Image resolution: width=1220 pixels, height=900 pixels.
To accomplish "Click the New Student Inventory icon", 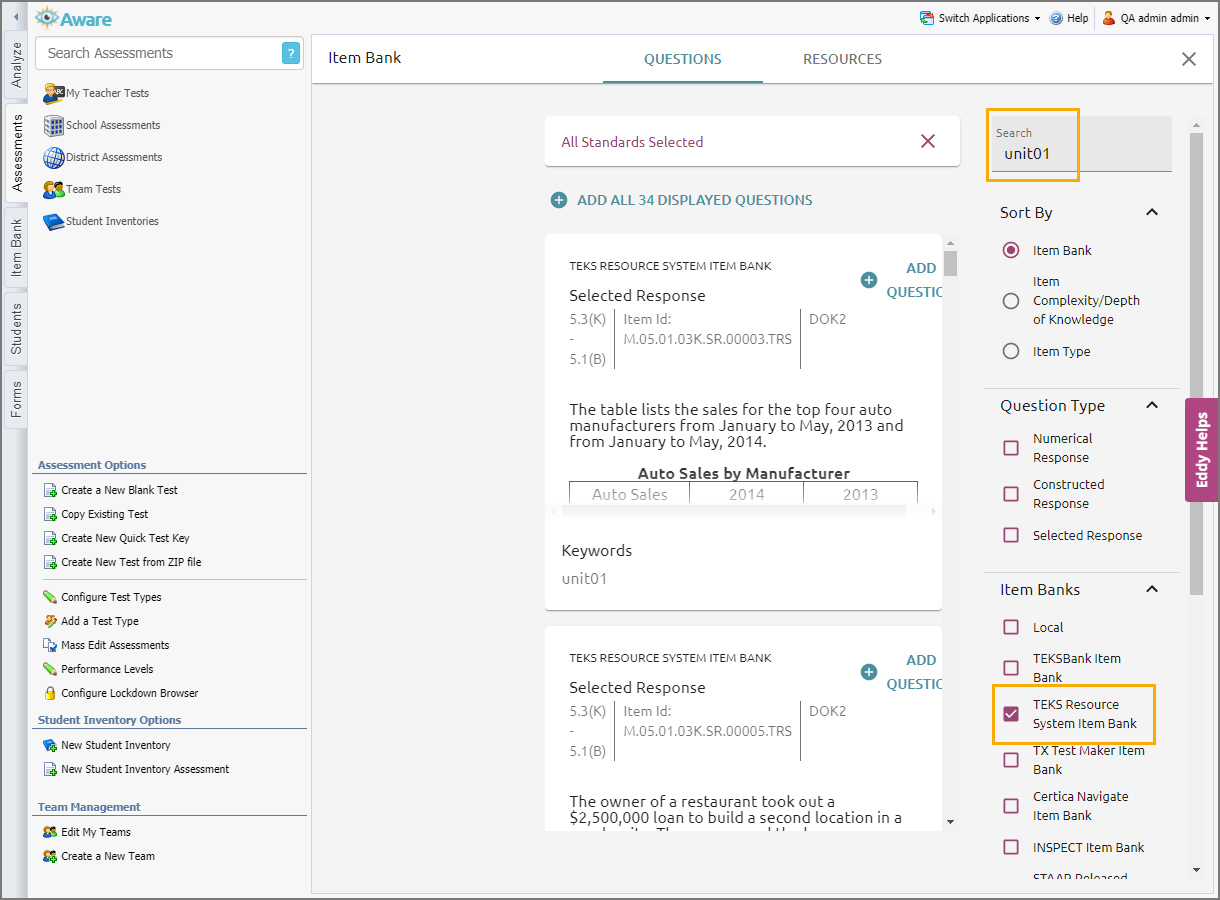I will click(50, 745).
